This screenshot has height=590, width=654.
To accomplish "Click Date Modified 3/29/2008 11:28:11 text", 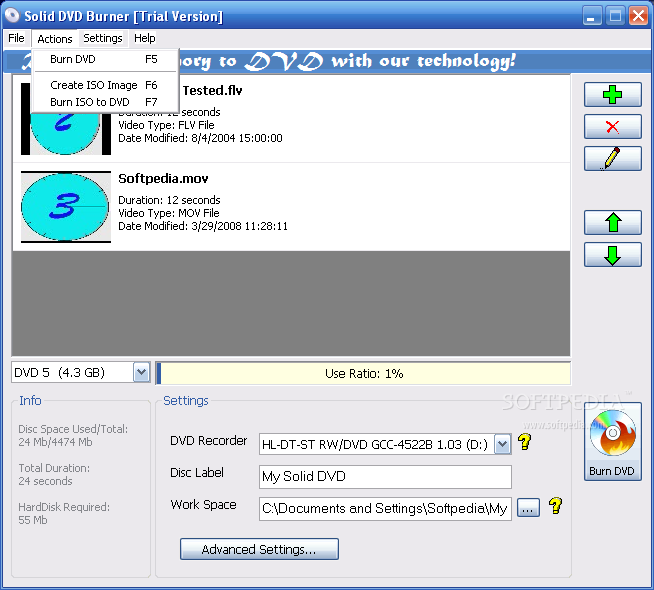I will 203,226.
